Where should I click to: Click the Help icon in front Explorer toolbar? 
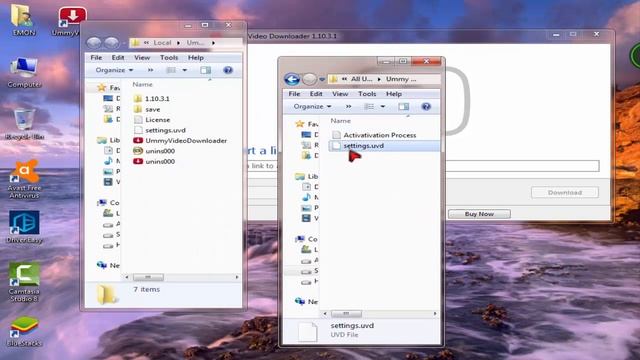click(426, 107)
